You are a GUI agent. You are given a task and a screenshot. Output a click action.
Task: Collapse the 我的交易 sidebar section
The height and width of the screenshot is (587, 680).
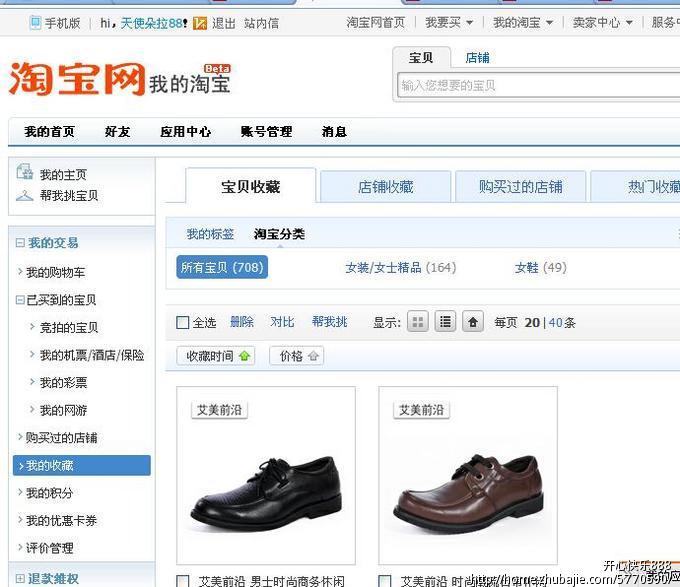tap(20, 243)
